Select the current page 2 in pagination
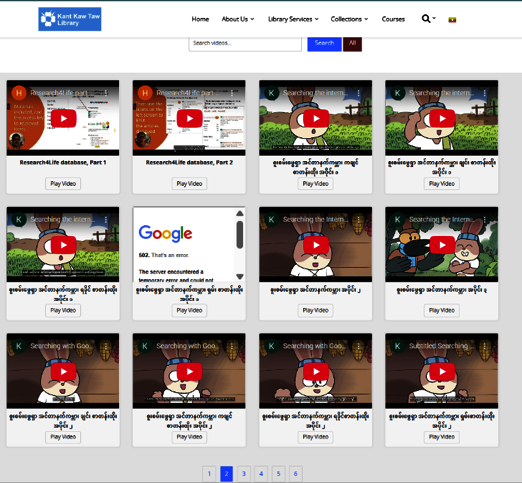522x483 pixels. point(227,473)
